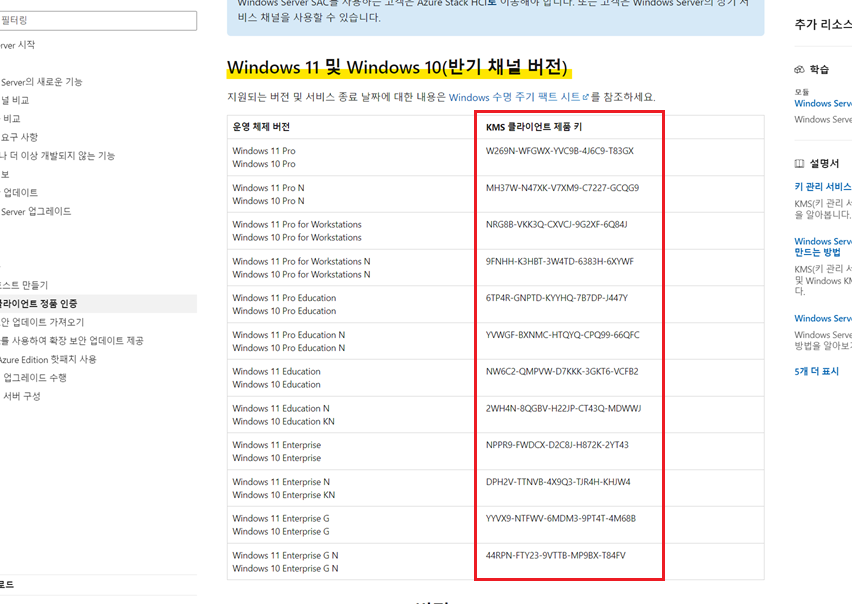Image resolution: width=852 pixels, height=604 pixels.
Task: Select the 요구 사항 sidebar entry
Action: pos(19,137)
